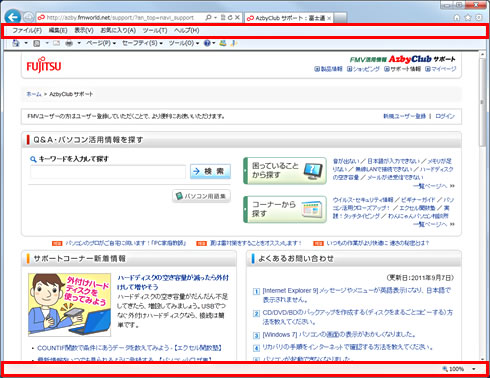Click the browser Forward arrow button

pos(29,17)
